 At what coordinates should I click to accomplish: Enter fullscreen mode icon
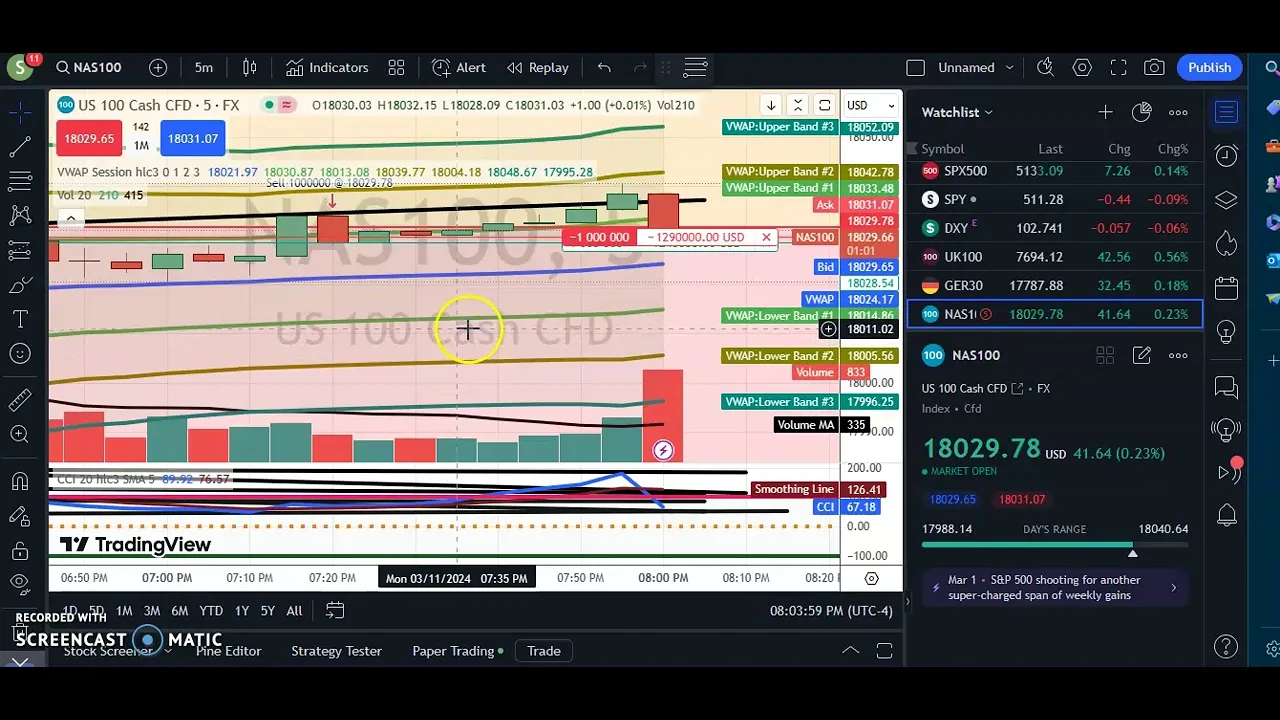[x=1118, y=67]
